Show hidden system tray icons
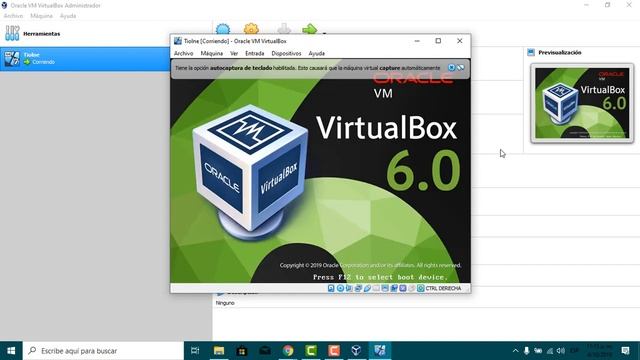Screen dimensions: 640x360 516,351
